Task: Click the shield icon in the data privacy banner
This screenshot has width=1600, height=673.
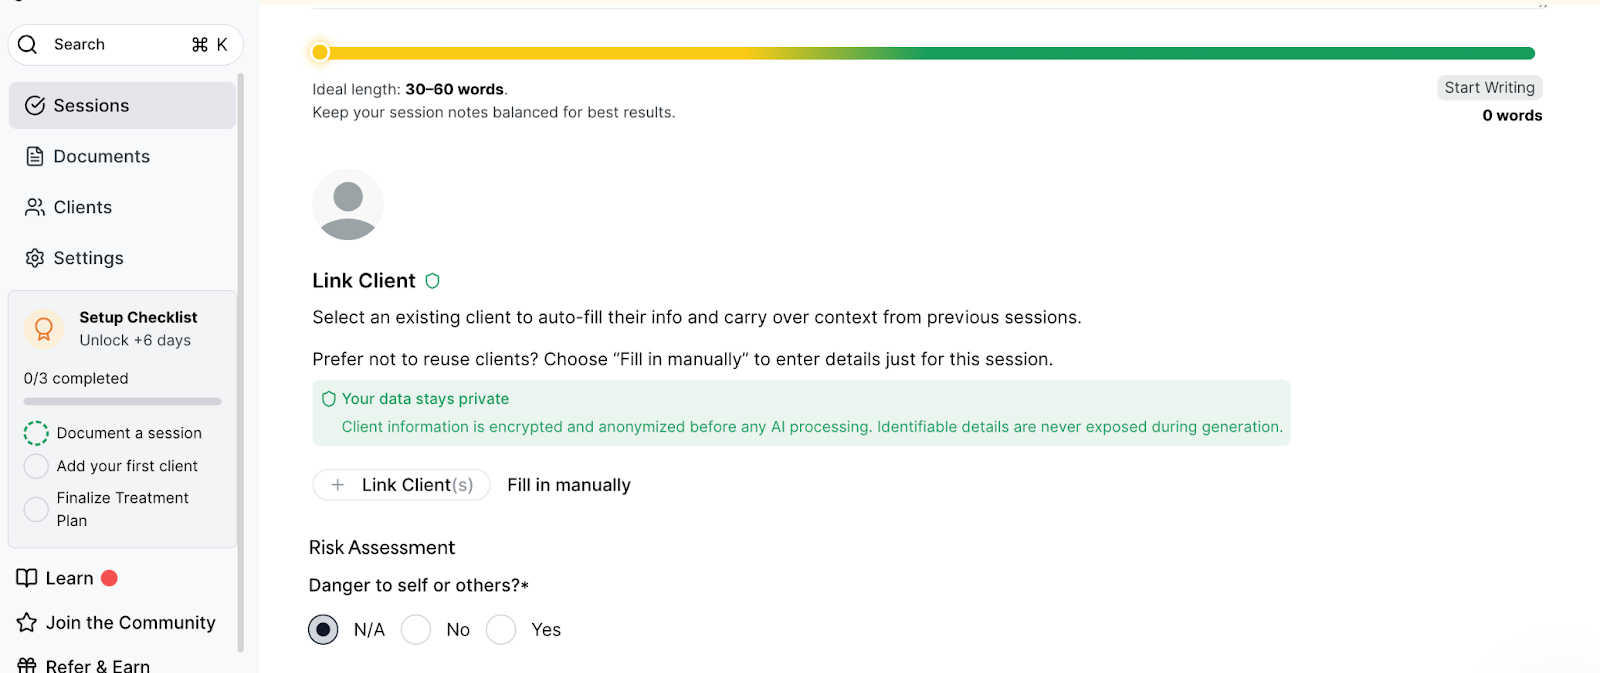Action: coord(328,398)
